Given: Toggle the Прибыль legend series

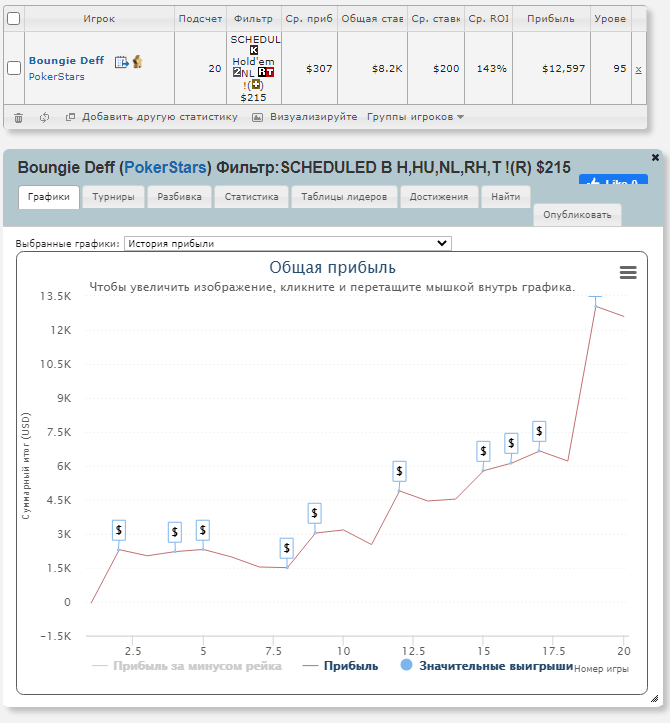Looking at the screenshot, I should pyautogui.click(x=340, y=666).
